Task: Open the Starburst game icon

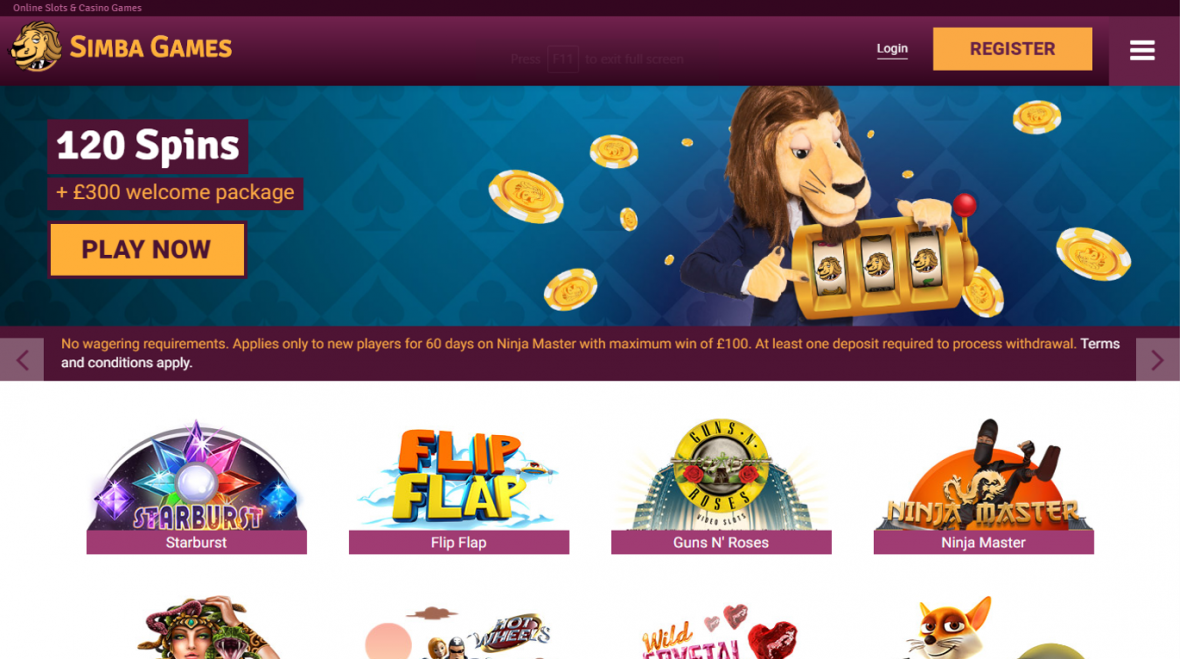Action: tap(196, 475)
